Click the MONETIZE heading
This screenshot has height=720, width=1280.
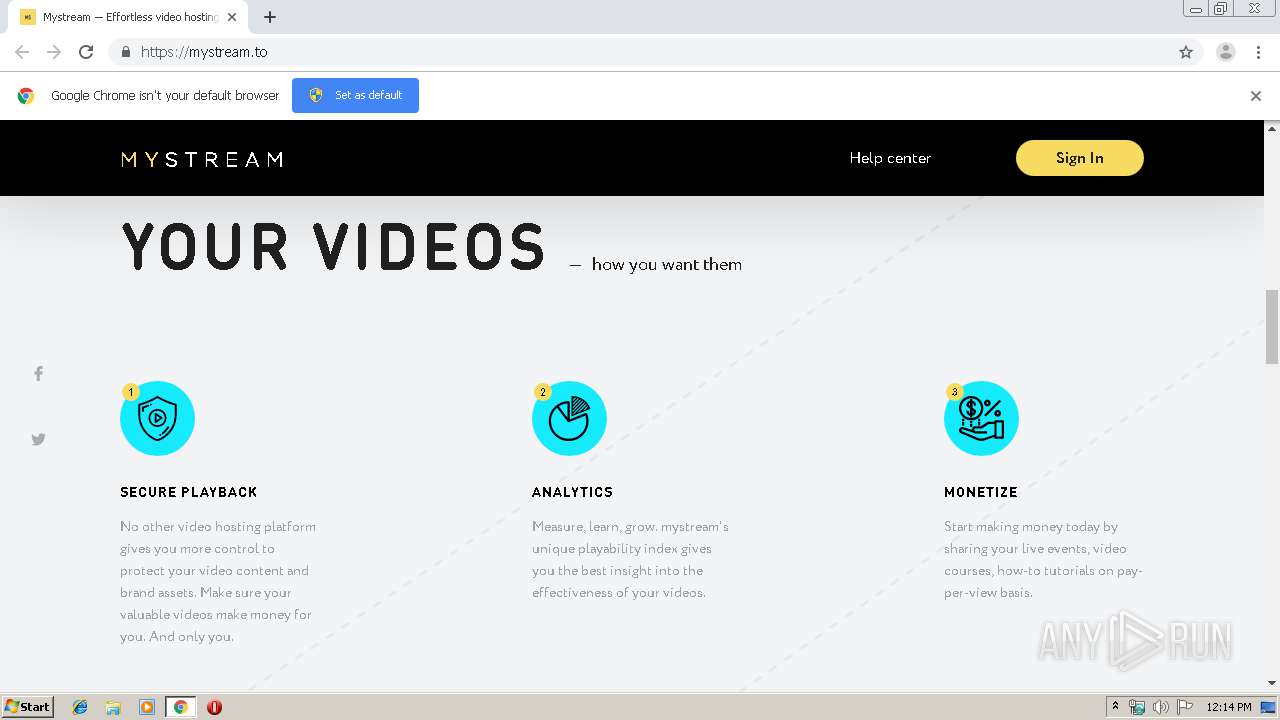tap(981, 492)
